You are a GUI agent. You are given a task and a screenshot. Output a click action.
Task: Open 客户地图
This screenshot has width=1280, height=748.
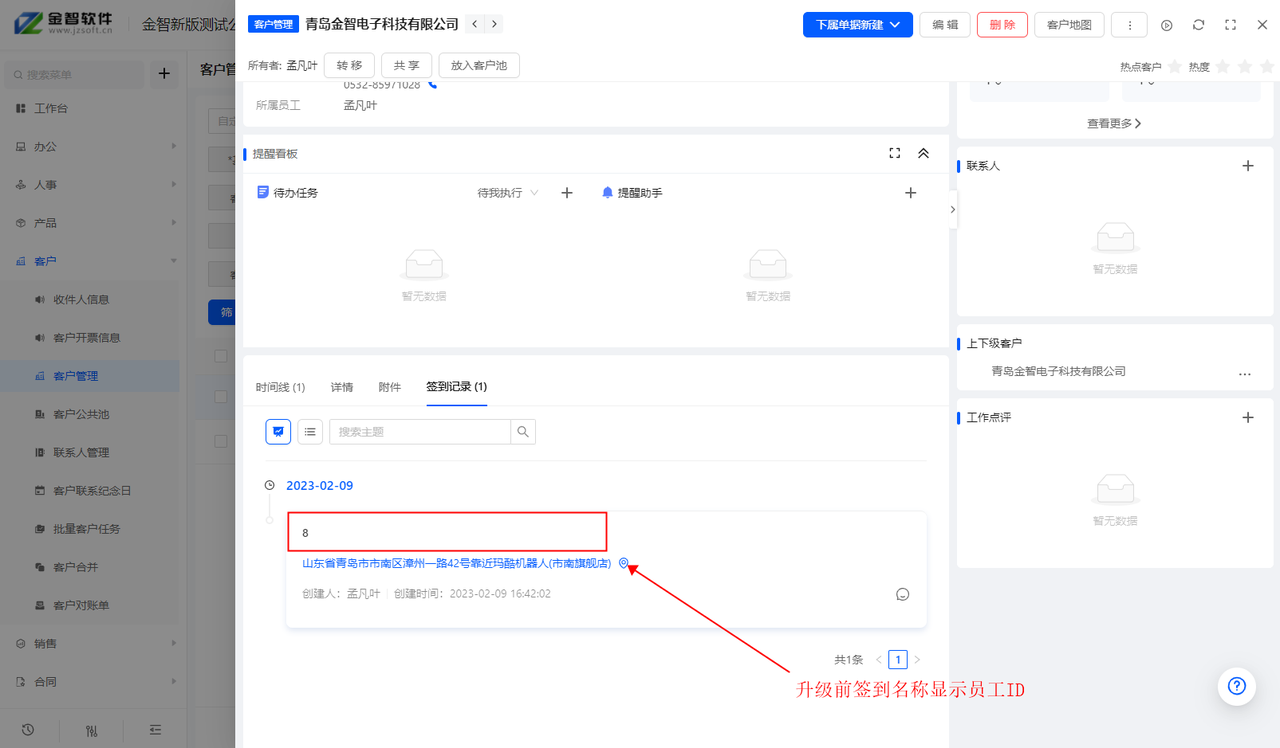coord(1069,25)
